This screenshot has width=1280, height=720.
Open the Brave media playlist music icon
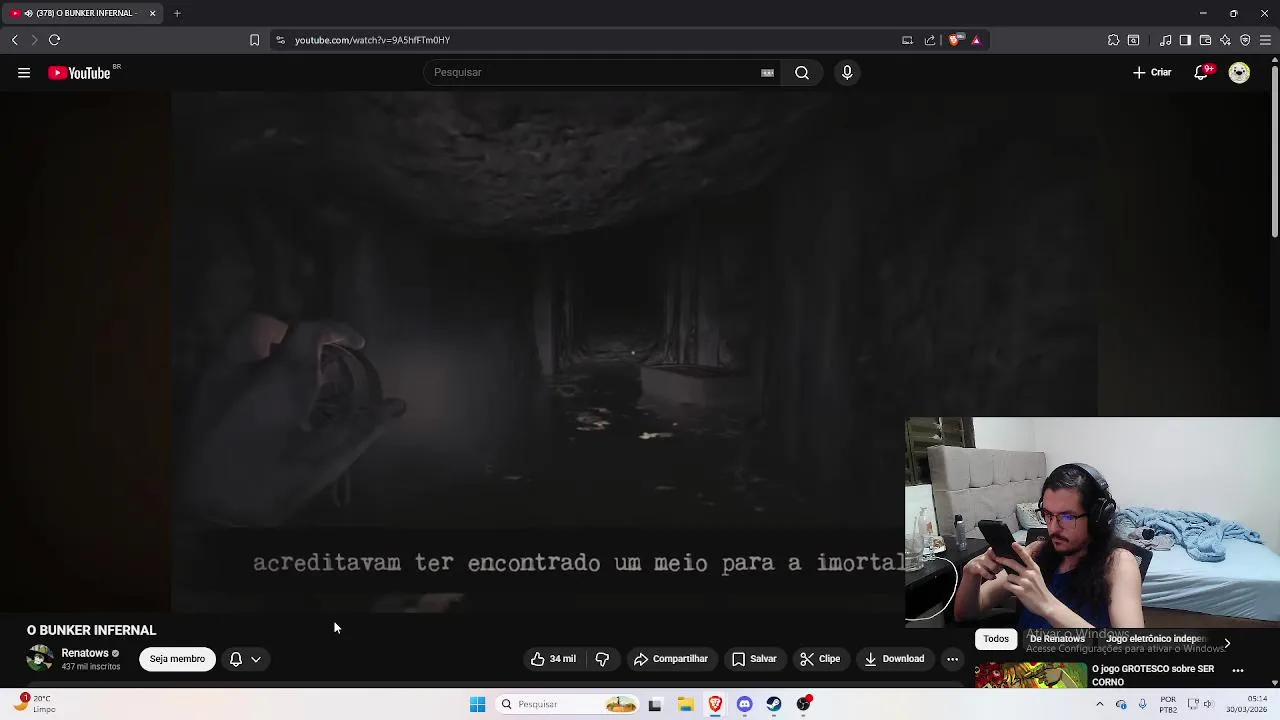[1165, 40]
